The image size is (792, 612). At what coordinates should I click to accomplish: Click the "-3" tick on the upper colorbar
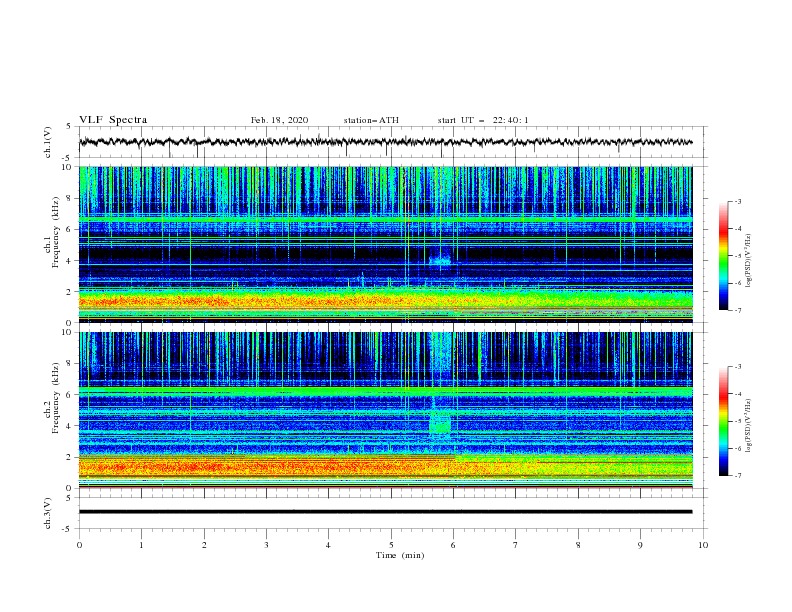tap(737, 201)
